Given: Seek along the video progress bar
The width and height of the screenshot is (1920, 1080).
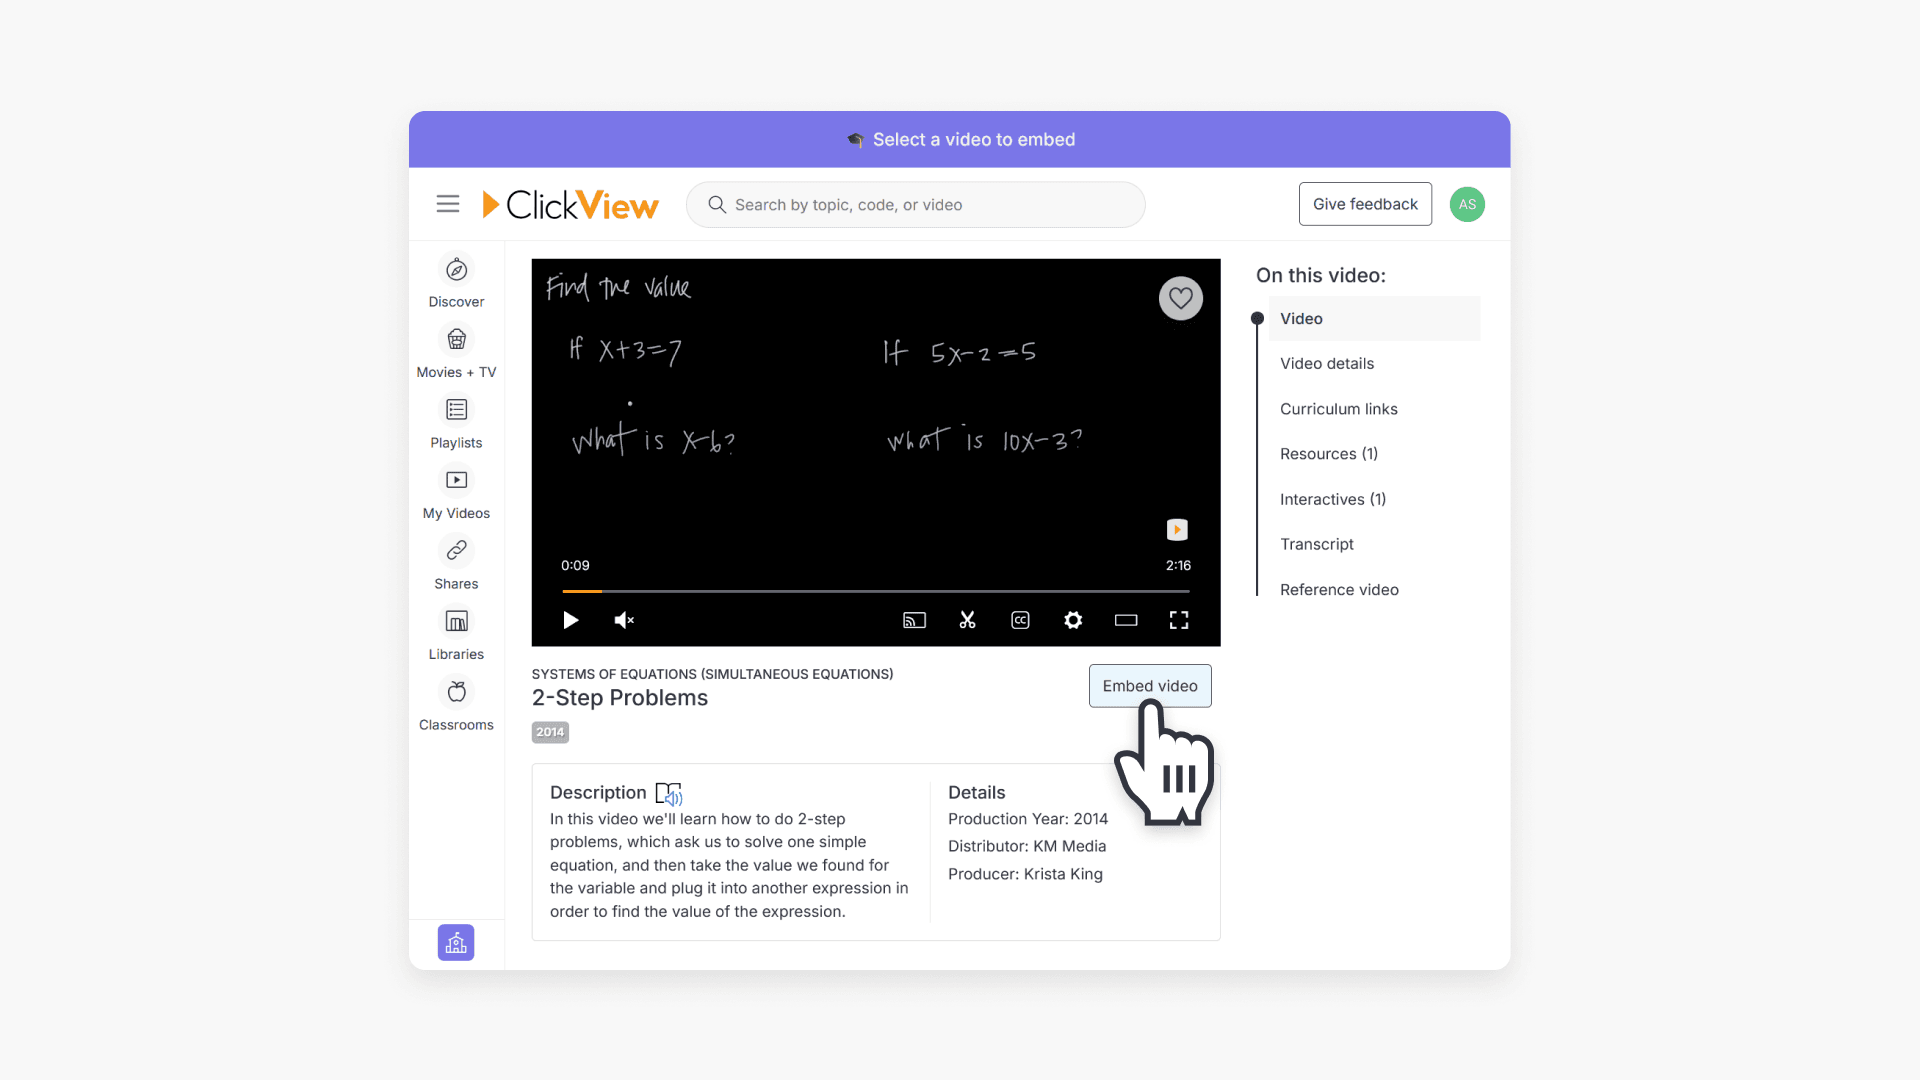Looking at the screenshot, I should coord(875,591).
